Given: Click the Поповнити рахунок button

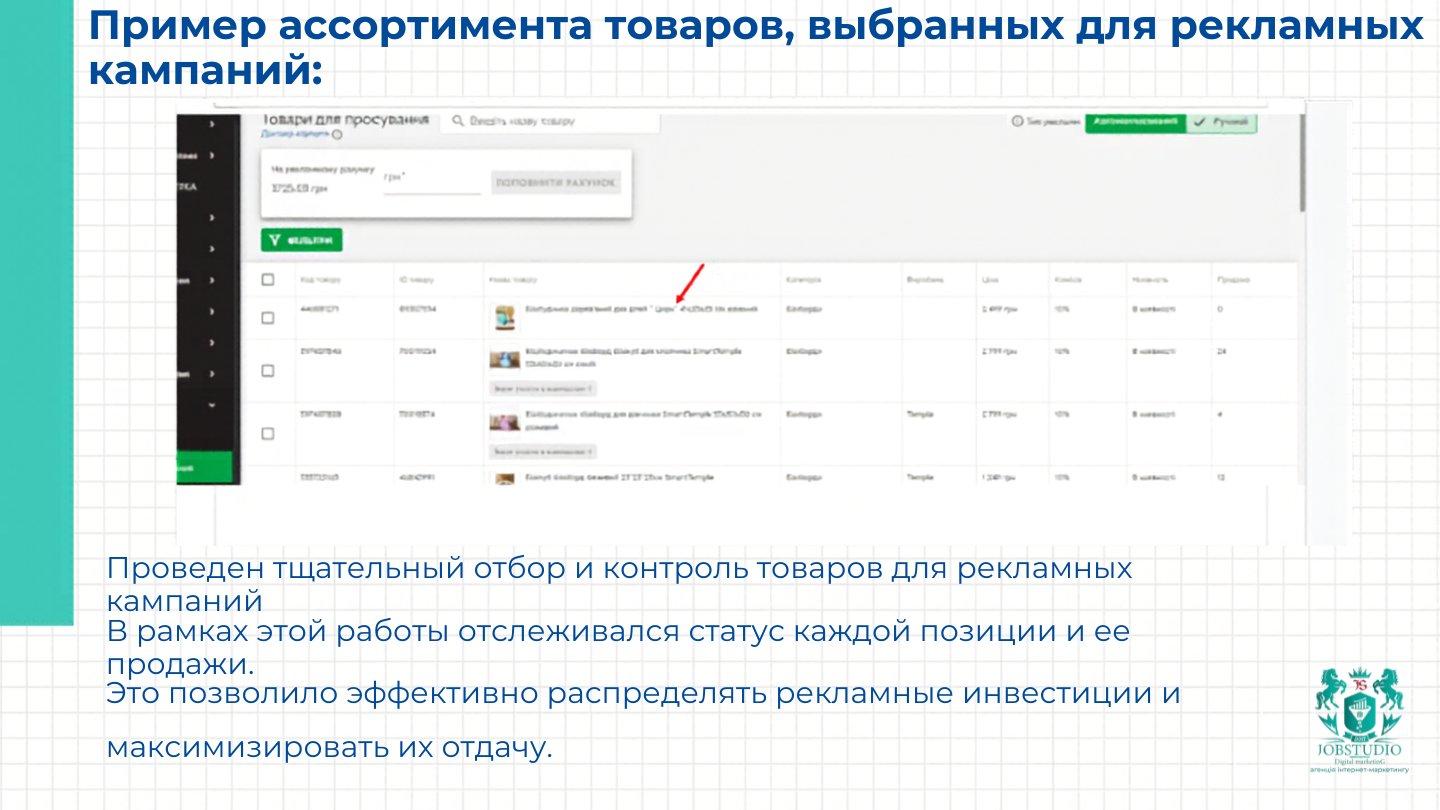Looking at the screenshot, I should click(x=556, y=181).
